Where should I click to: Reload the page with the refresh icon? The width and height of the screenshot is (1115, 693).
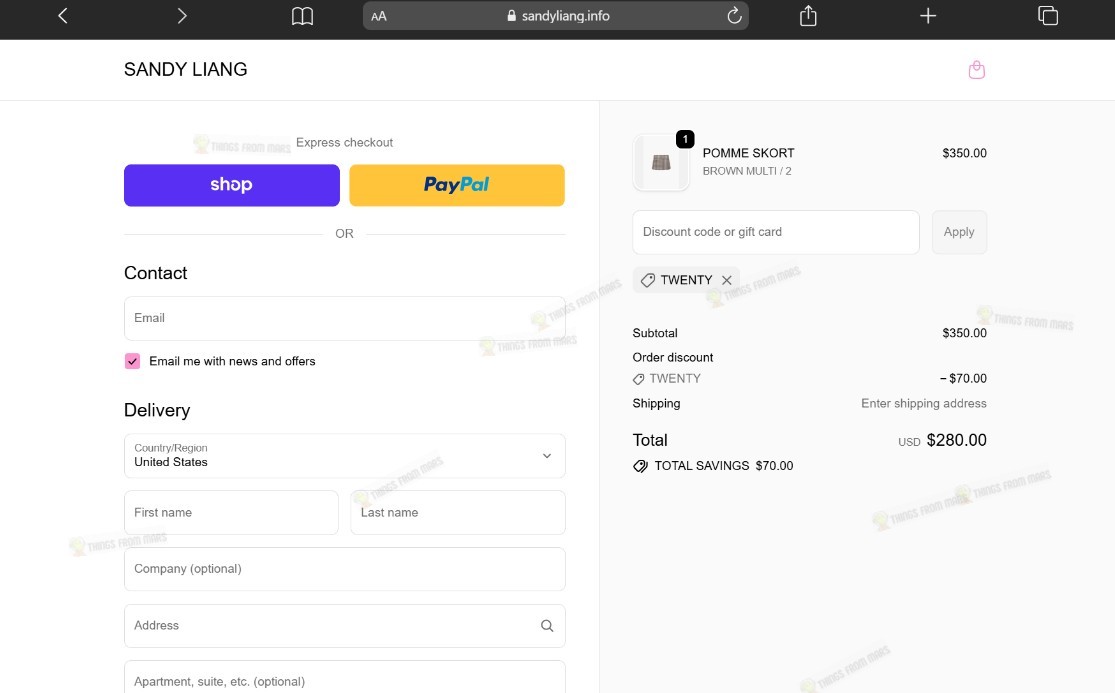click(734, 16)
